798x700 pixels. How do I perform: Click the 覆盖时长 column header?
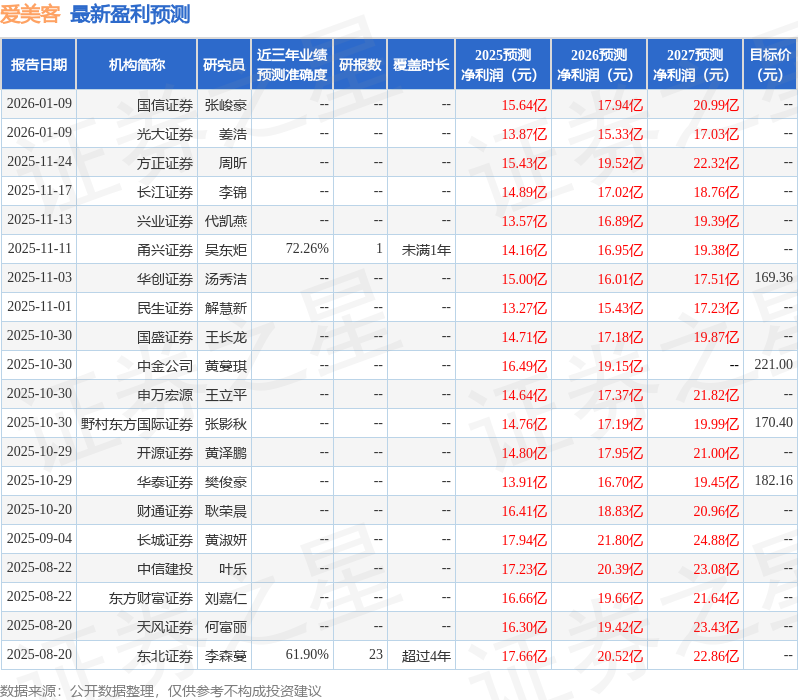coord(421,65)
